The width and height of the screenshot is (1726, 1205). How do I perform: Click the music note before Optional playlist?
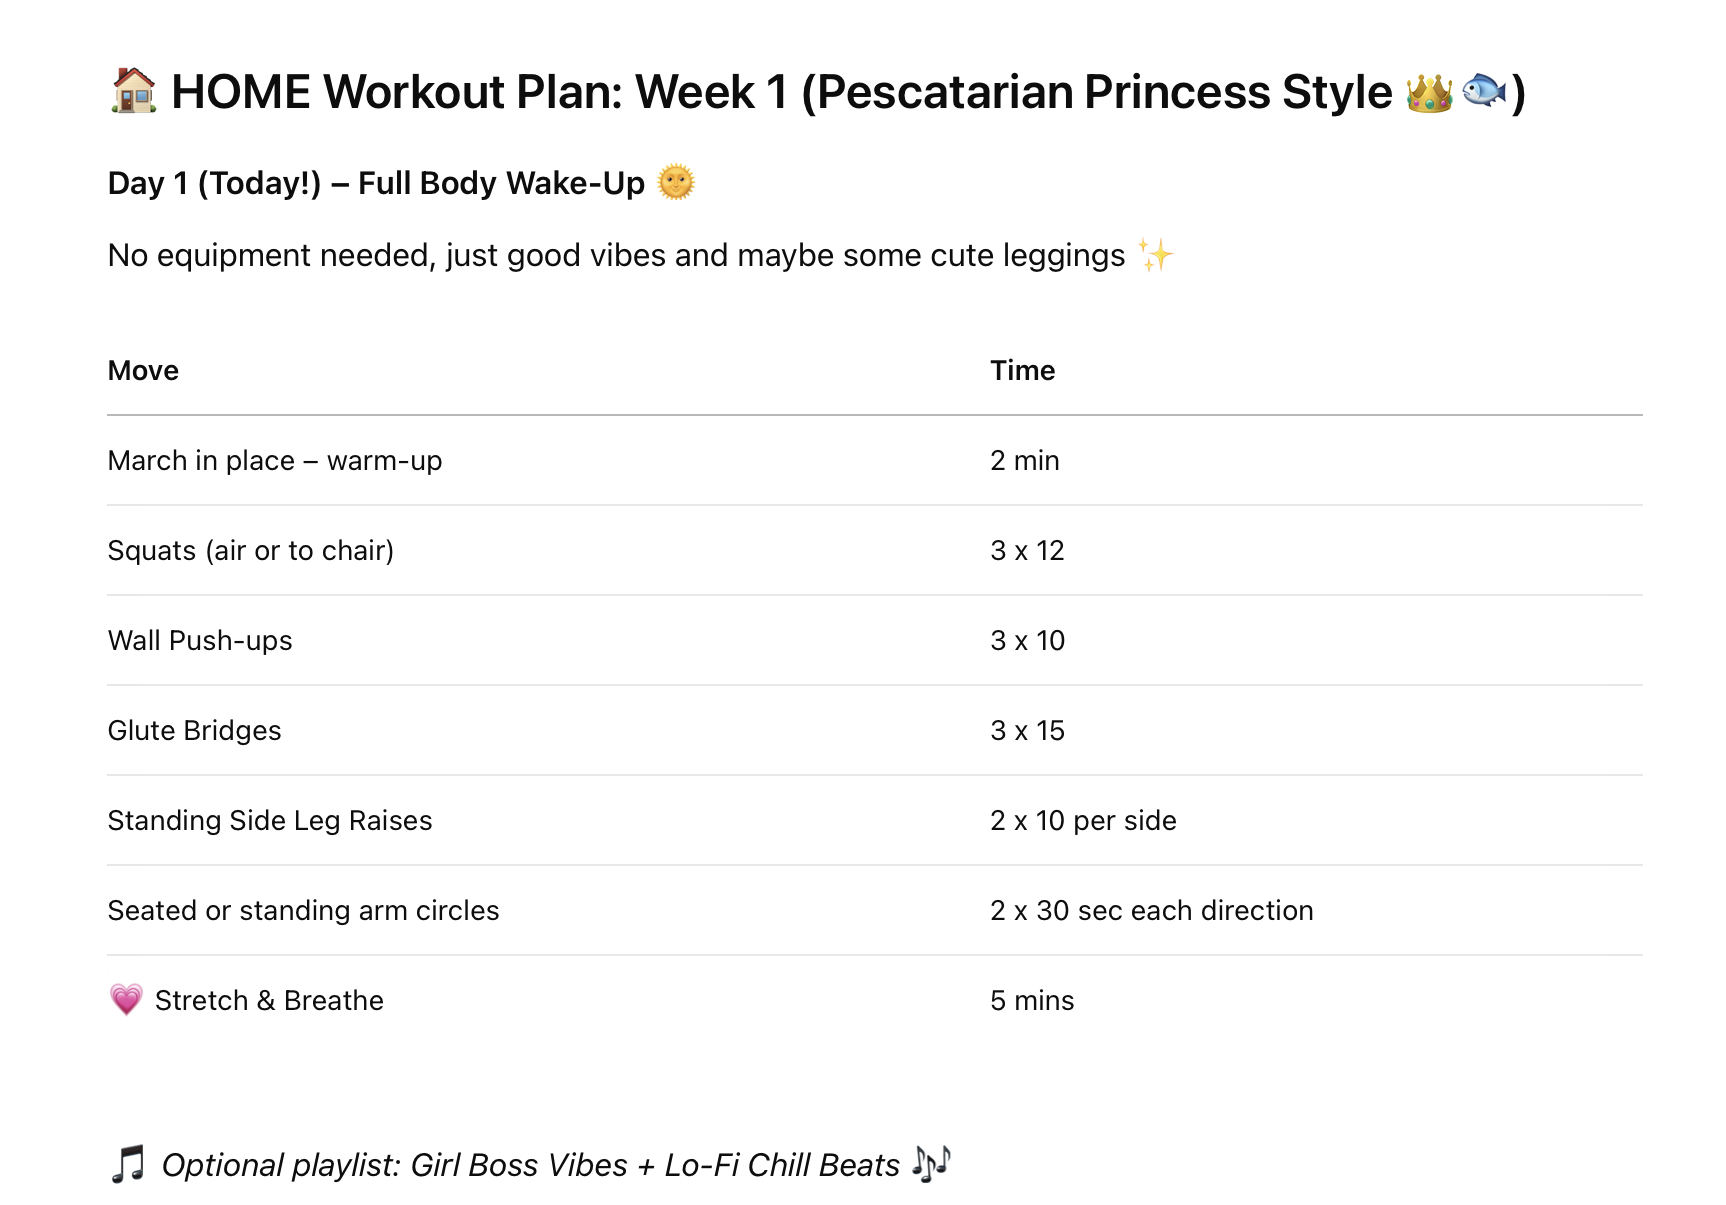[x=128, y=1165]
